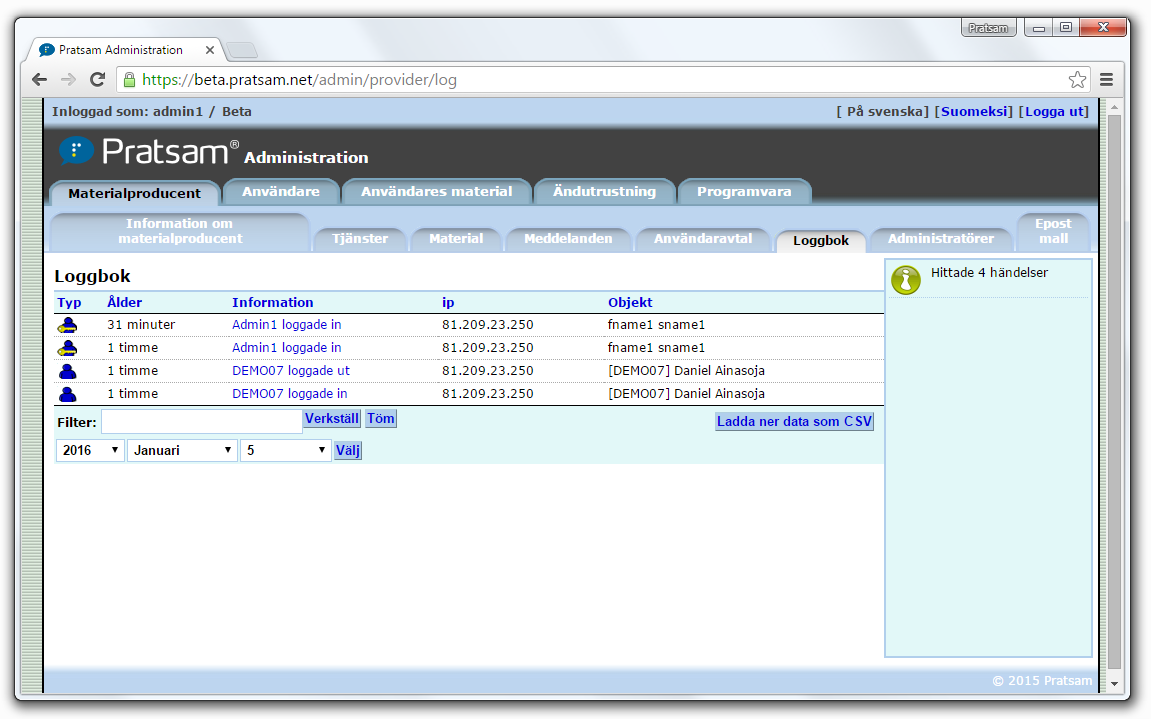Screen dimensions: 1151x719
Task: Open the day dropdown showing 5
Action: pos(287,450)
